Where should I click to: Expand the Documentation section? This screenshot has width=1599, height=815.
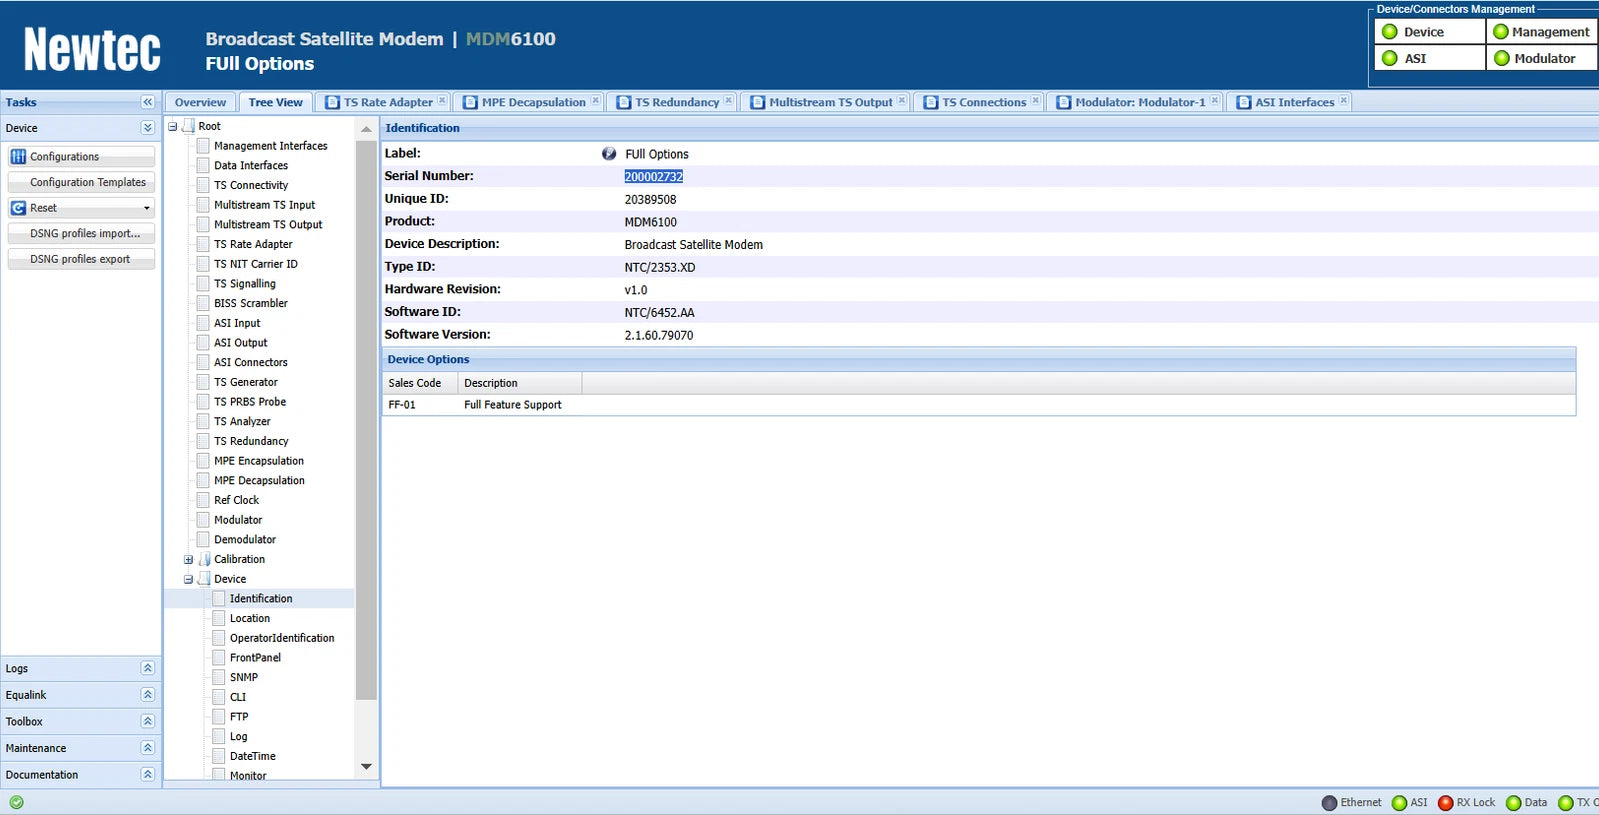click(148, 774)
